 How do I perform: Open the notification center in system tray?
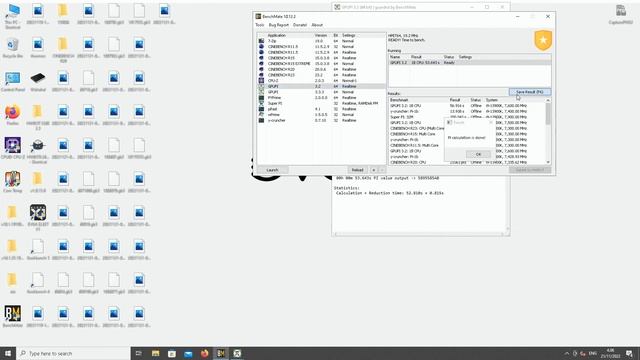[629, 353]
